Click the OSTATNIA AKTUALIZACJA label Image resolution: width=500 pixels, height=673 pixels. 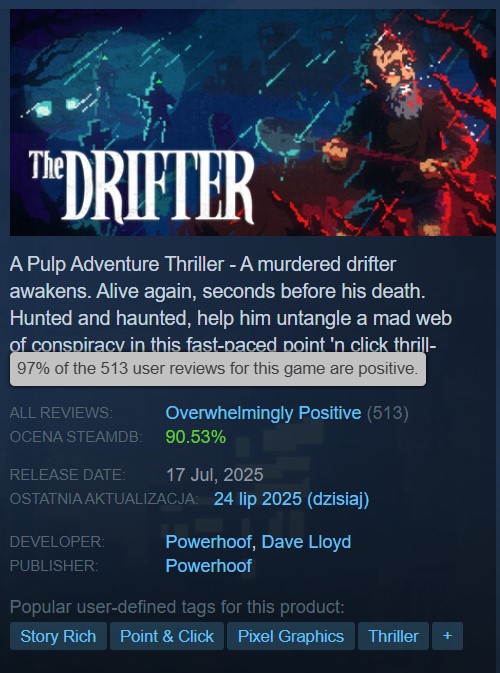pyautogui.click(x=104, y=499)
